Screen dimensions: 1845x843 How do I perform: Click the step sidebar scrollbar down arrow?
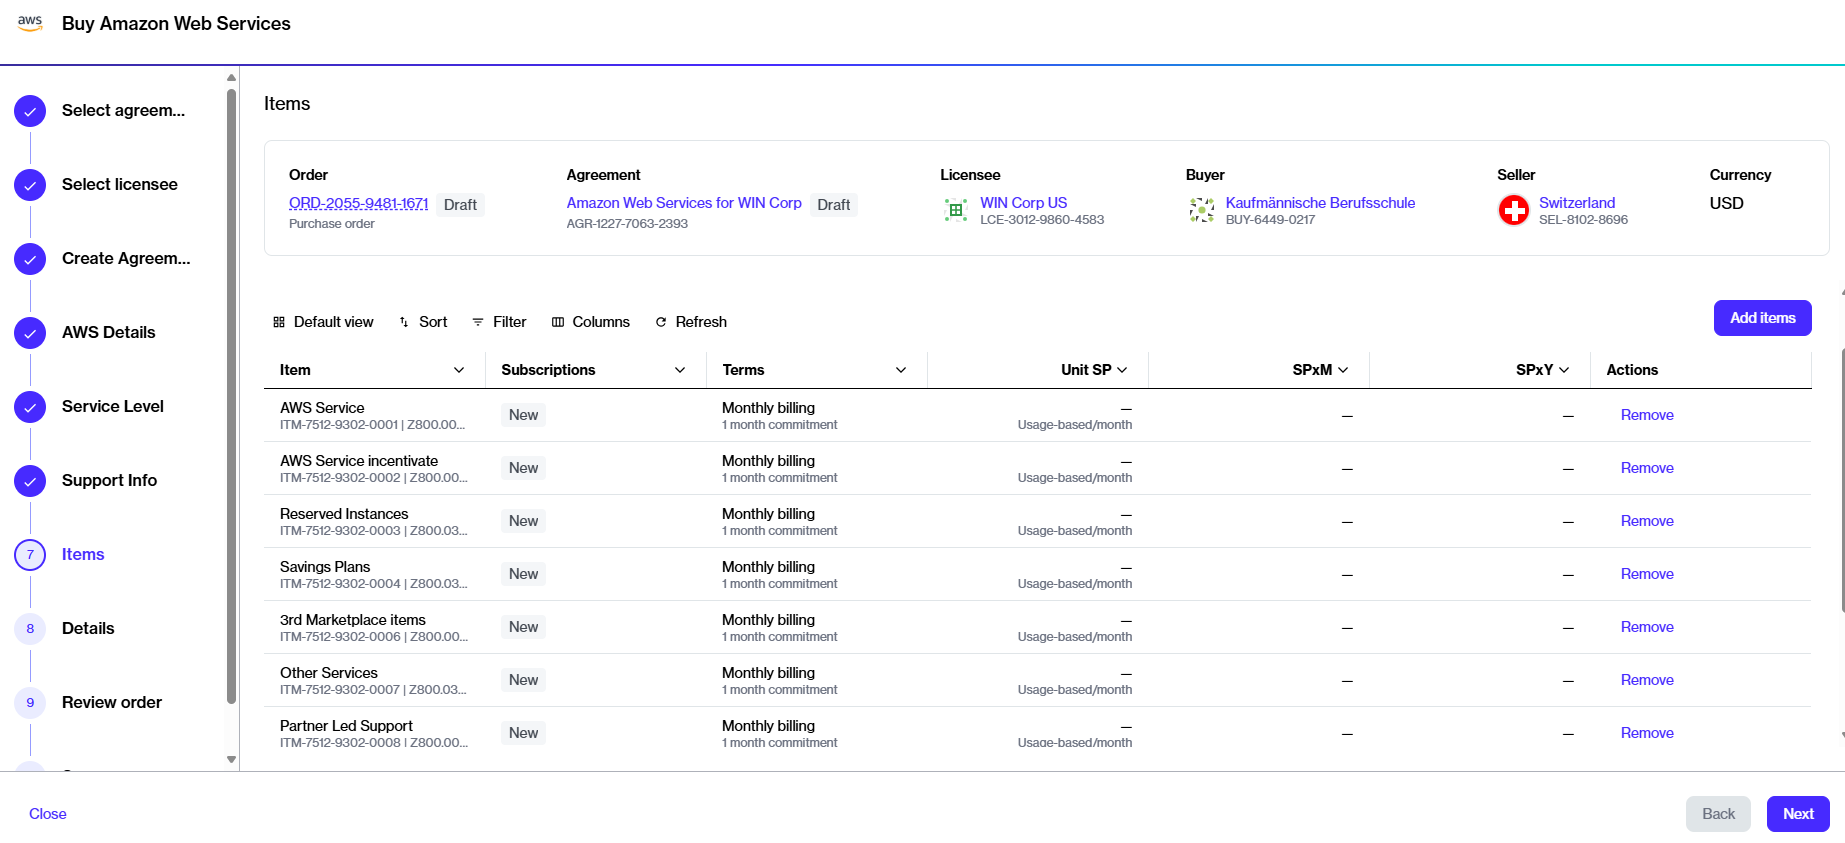point(231,759)
